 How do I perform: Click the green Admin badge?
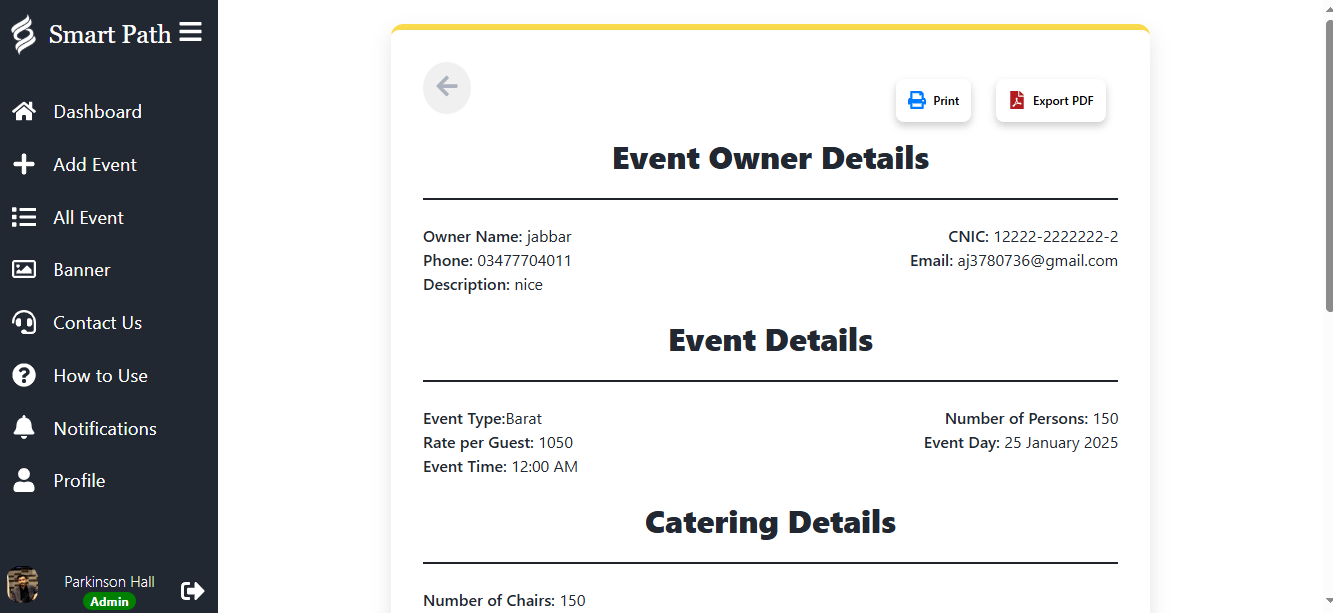click(109, 602)
